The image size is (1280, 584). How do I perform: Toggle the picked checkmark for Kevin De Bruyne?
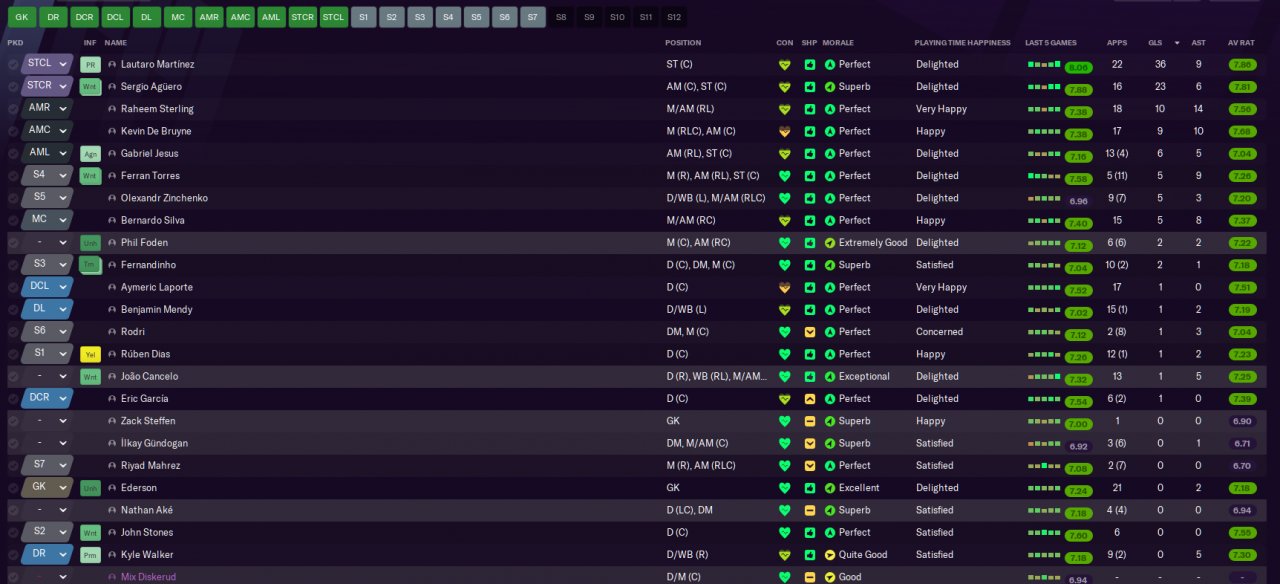pyautogui.click(x=13, y=131)
